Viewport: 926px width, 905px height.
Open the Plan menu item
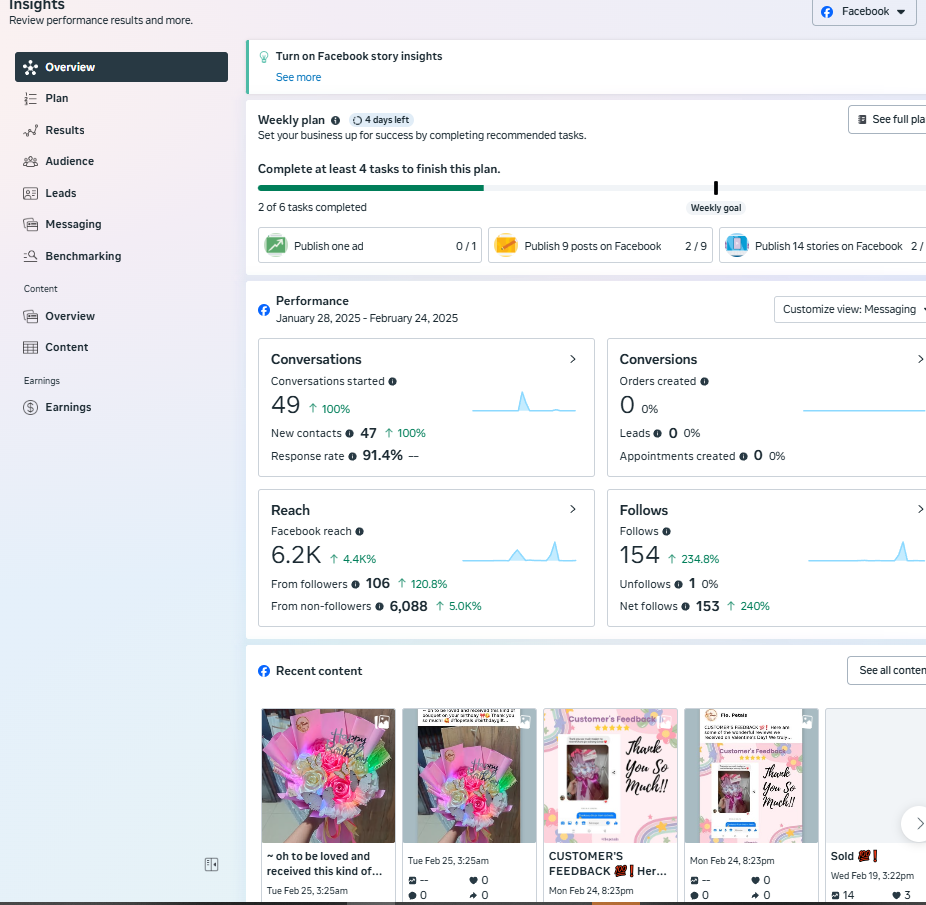(121, 99)
